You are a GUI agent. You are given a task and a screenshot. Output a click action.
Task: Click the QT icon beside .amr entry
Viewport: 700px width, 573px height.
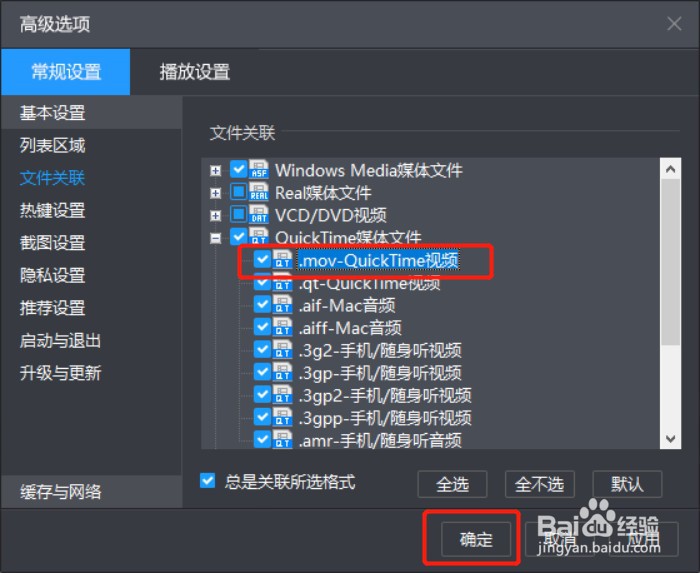pos(283,439)
